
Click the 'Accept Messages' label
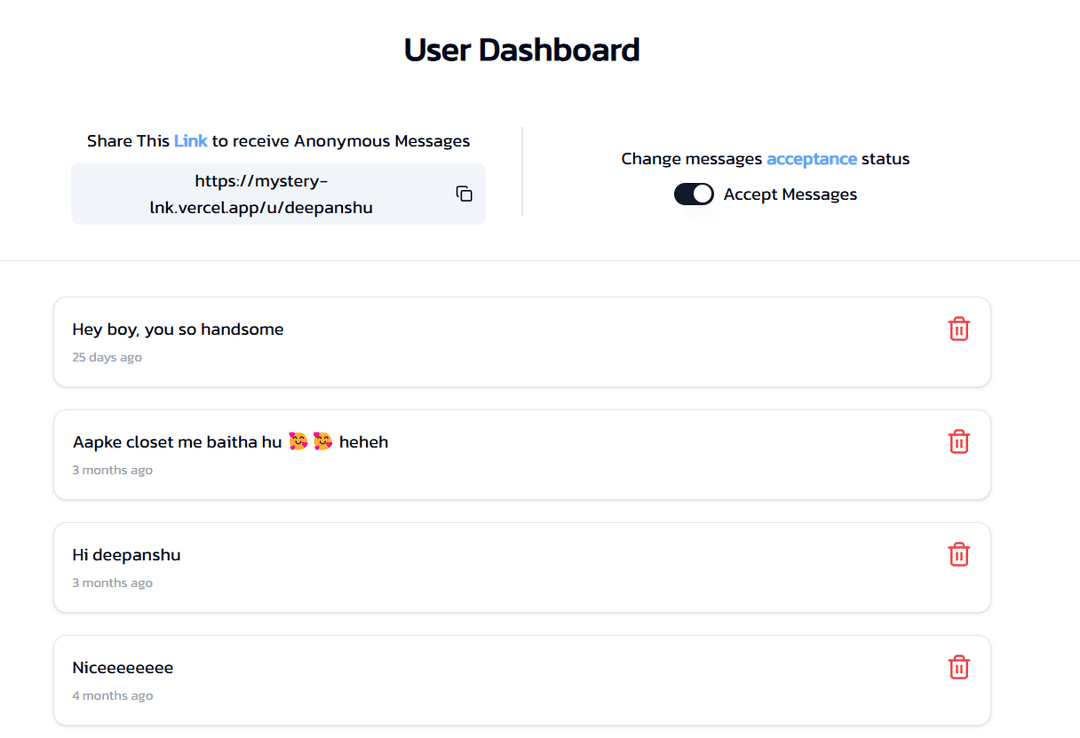(x=790, y=194)
